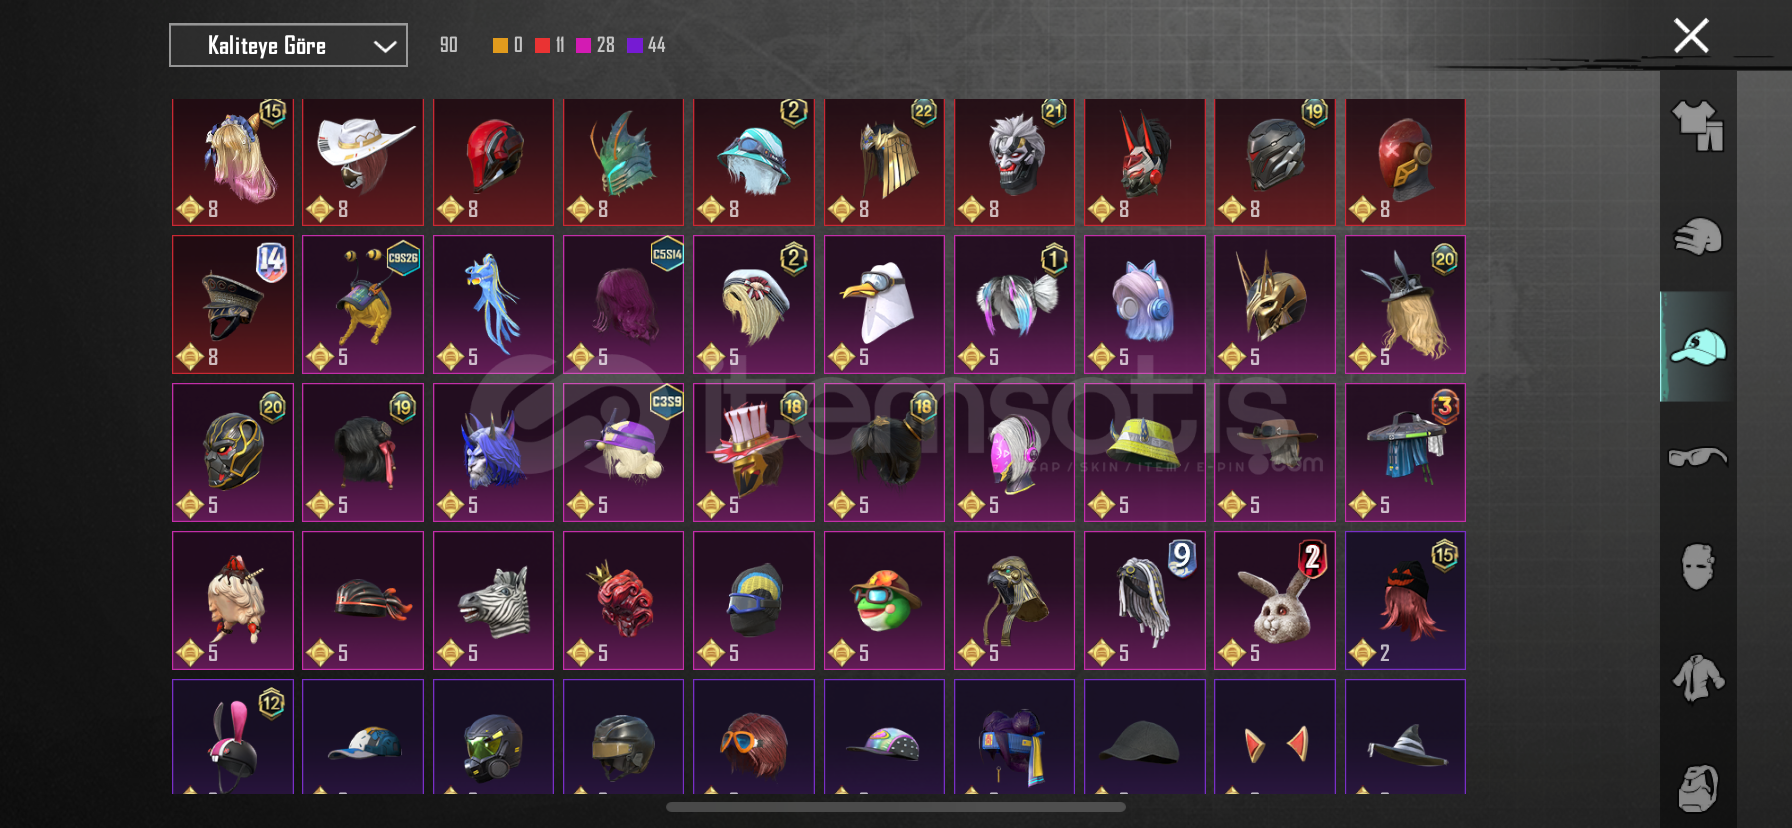Select the jacket category icon
1792x828 pixels.
coord(1698,678)
